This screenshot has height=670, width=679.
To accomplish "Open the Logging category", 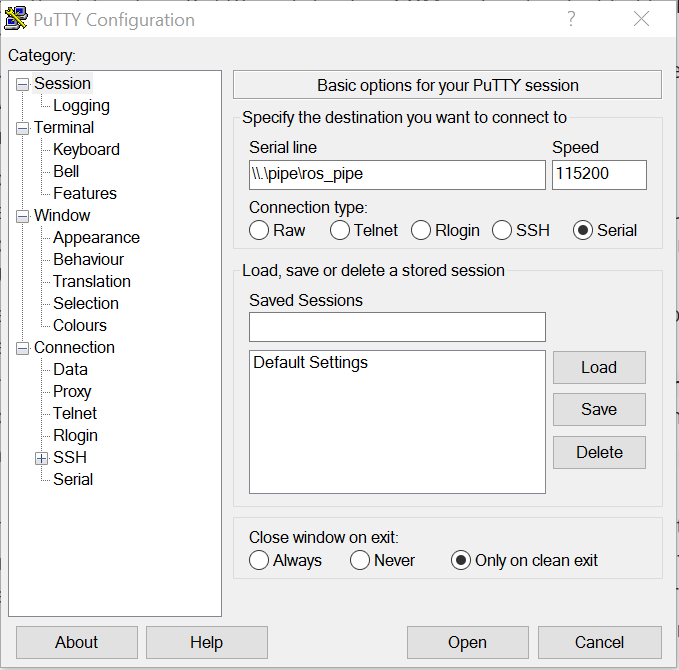I will pyautogui.click(x=81, y=106).
